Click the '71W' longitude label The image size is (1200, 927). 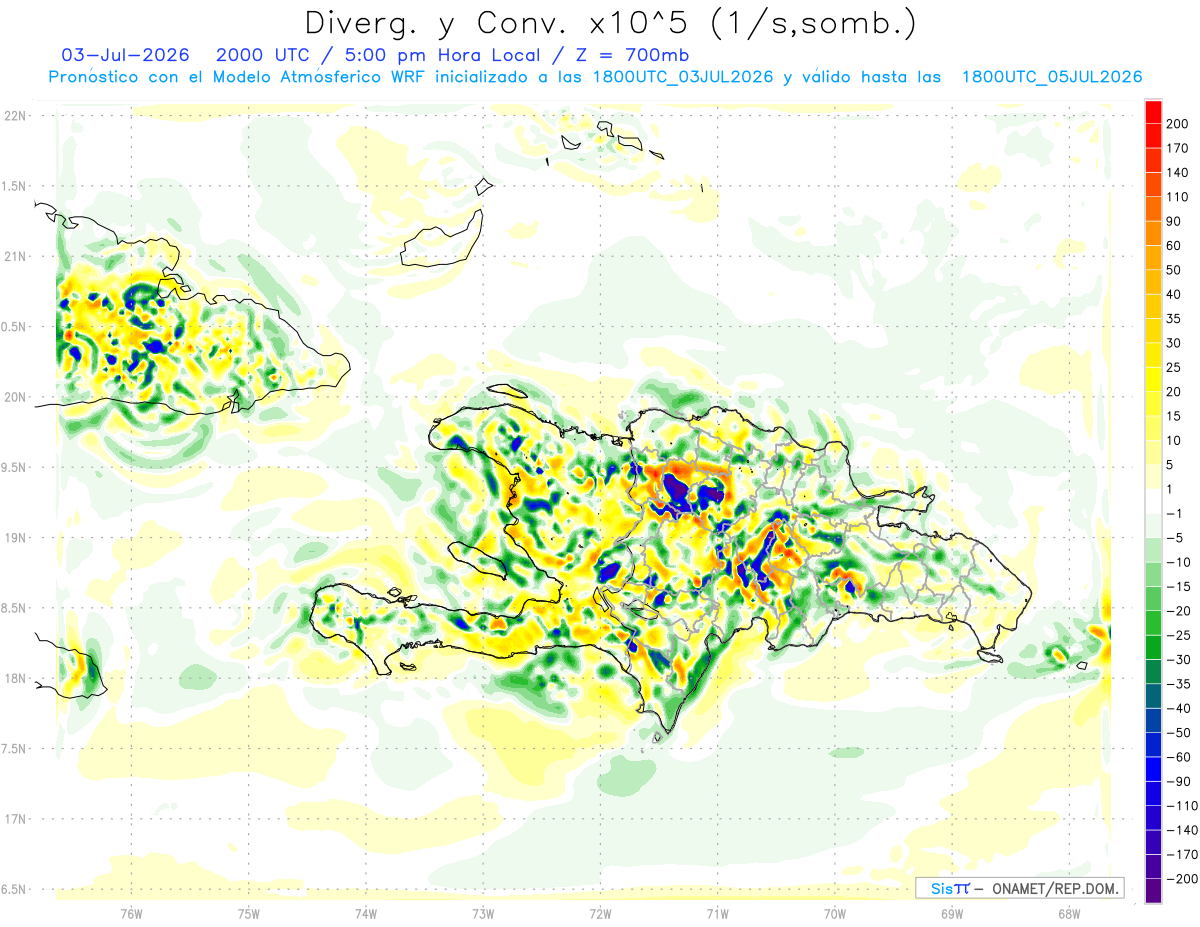[x=717, y=913]
